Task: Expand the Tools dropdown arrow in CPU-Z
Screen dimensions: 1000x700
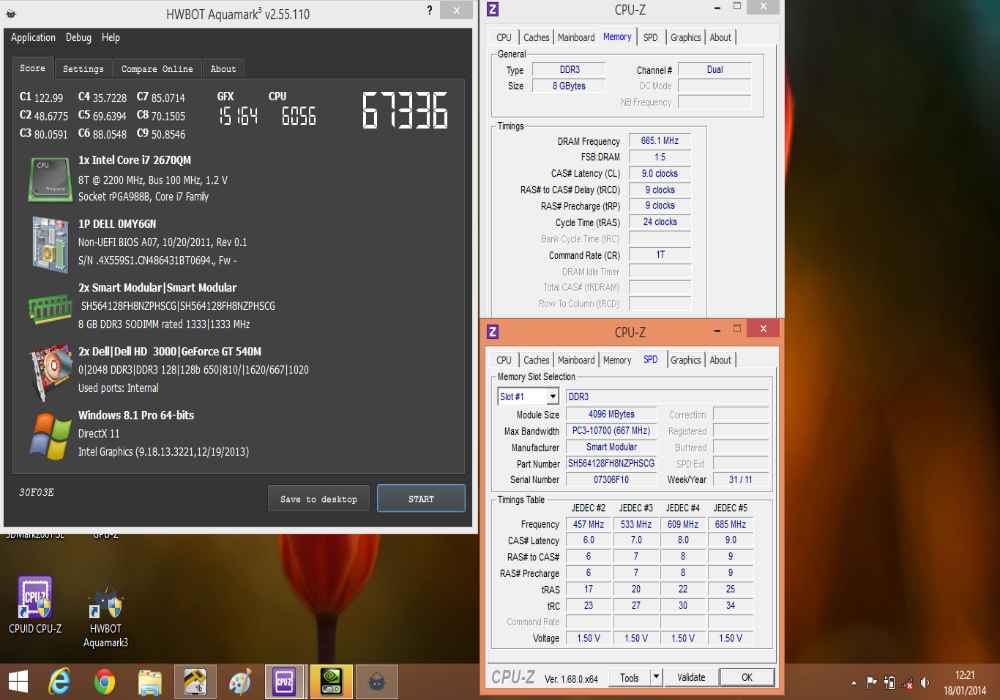Action: pos(656,677)
